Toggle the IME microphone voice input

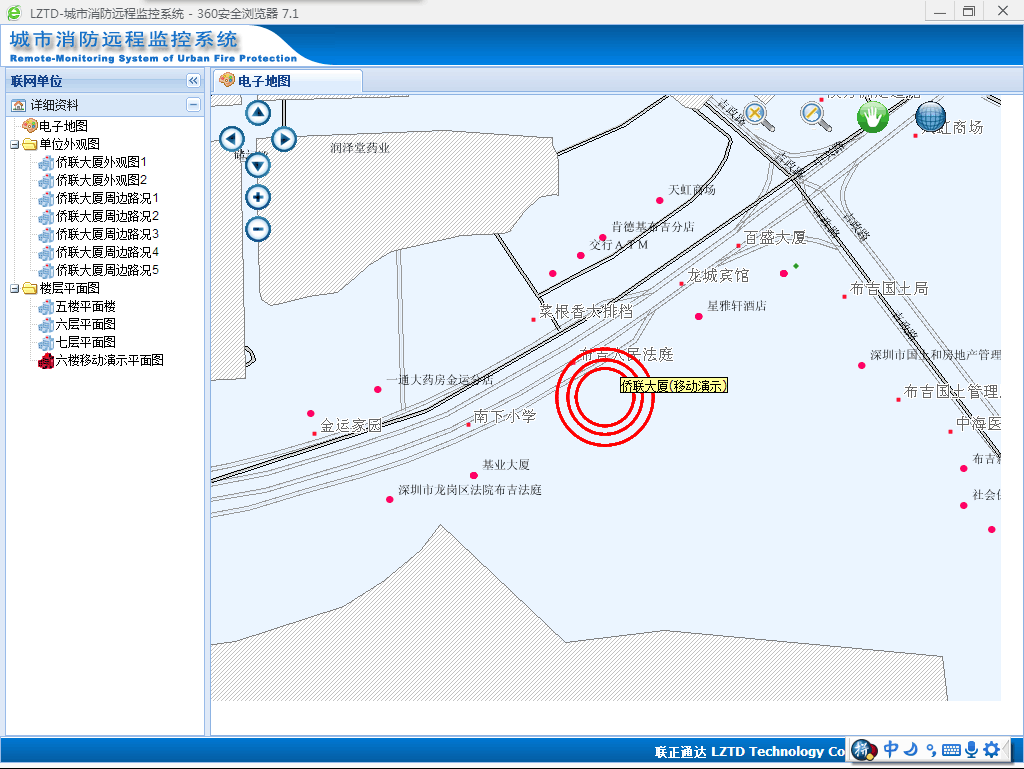970,749
